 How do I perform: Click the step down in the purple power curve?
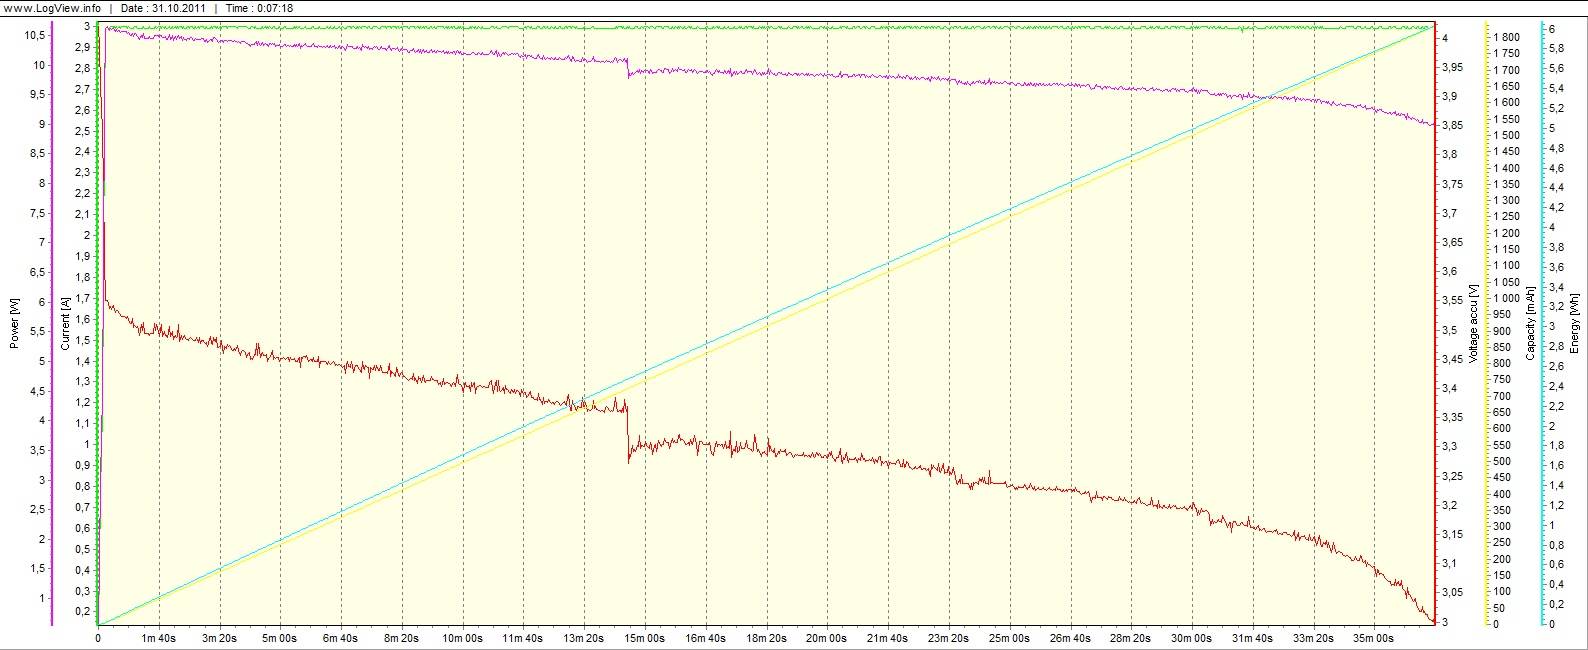tap(628, 68)
